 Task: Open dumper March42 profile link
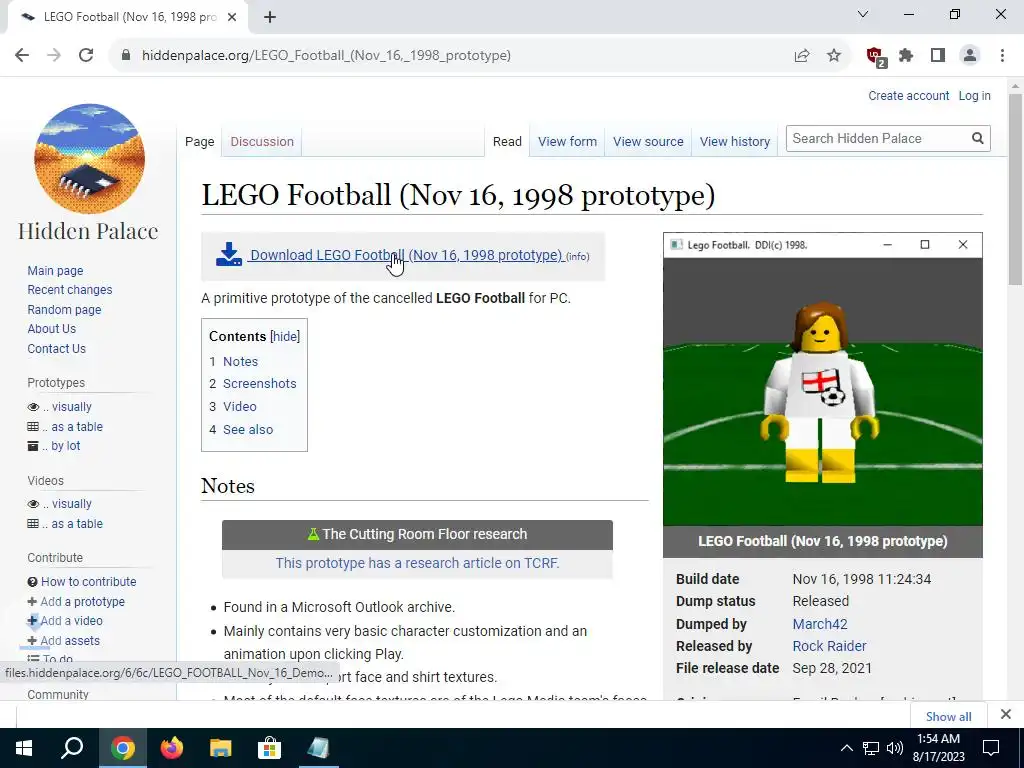tap(820, 624)
